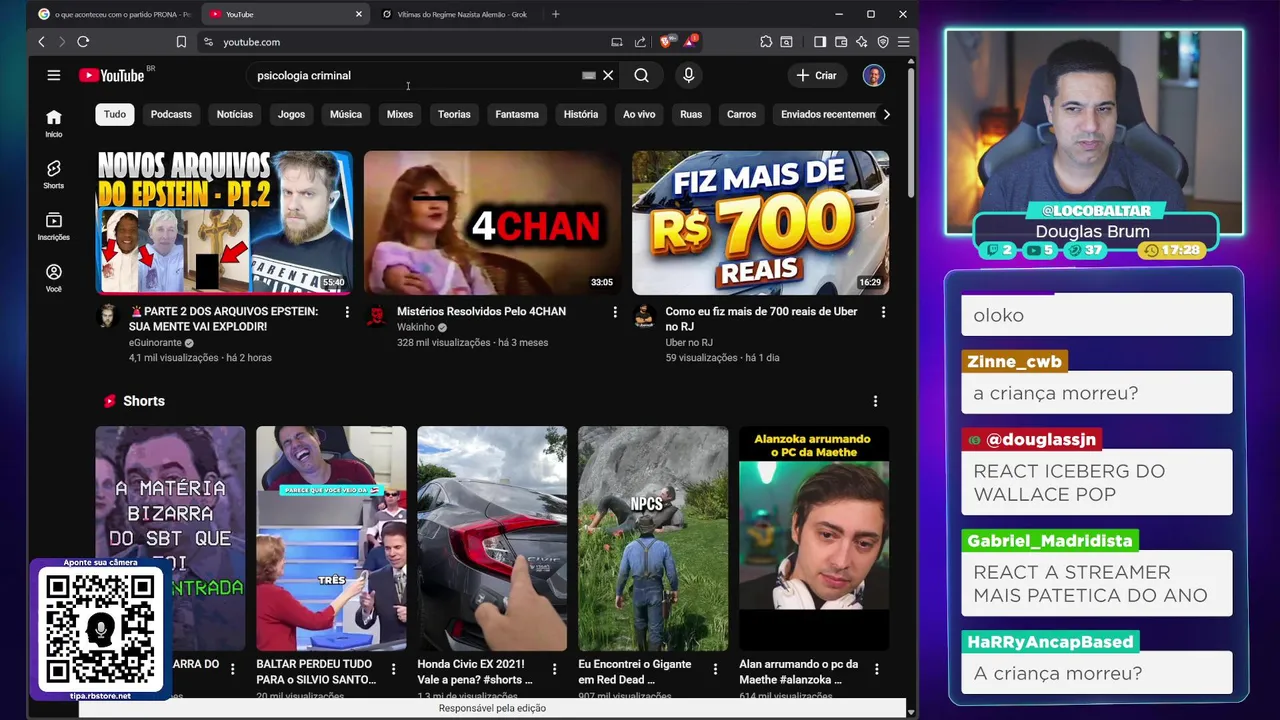Select the Fantasma filter chip
The width and height of the screenshot is (1280, 720).
point(517,114)
